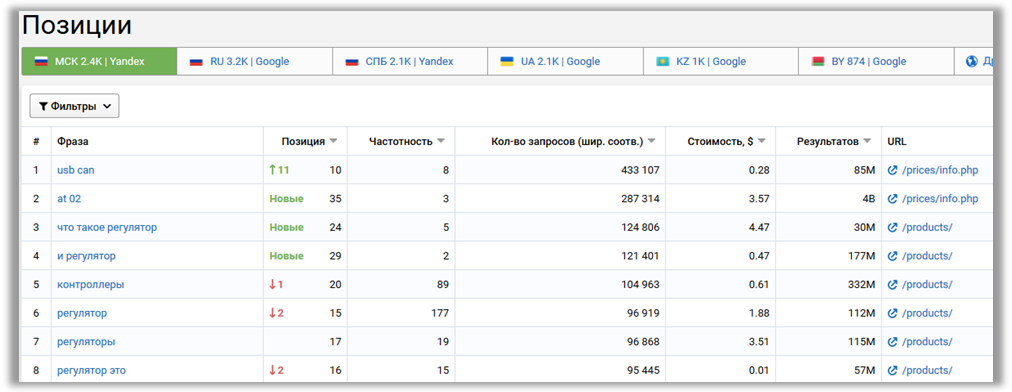Viewport: 1012px width, 392px height.
Task: Click results value 4B
Action: [x=869, y=199]
